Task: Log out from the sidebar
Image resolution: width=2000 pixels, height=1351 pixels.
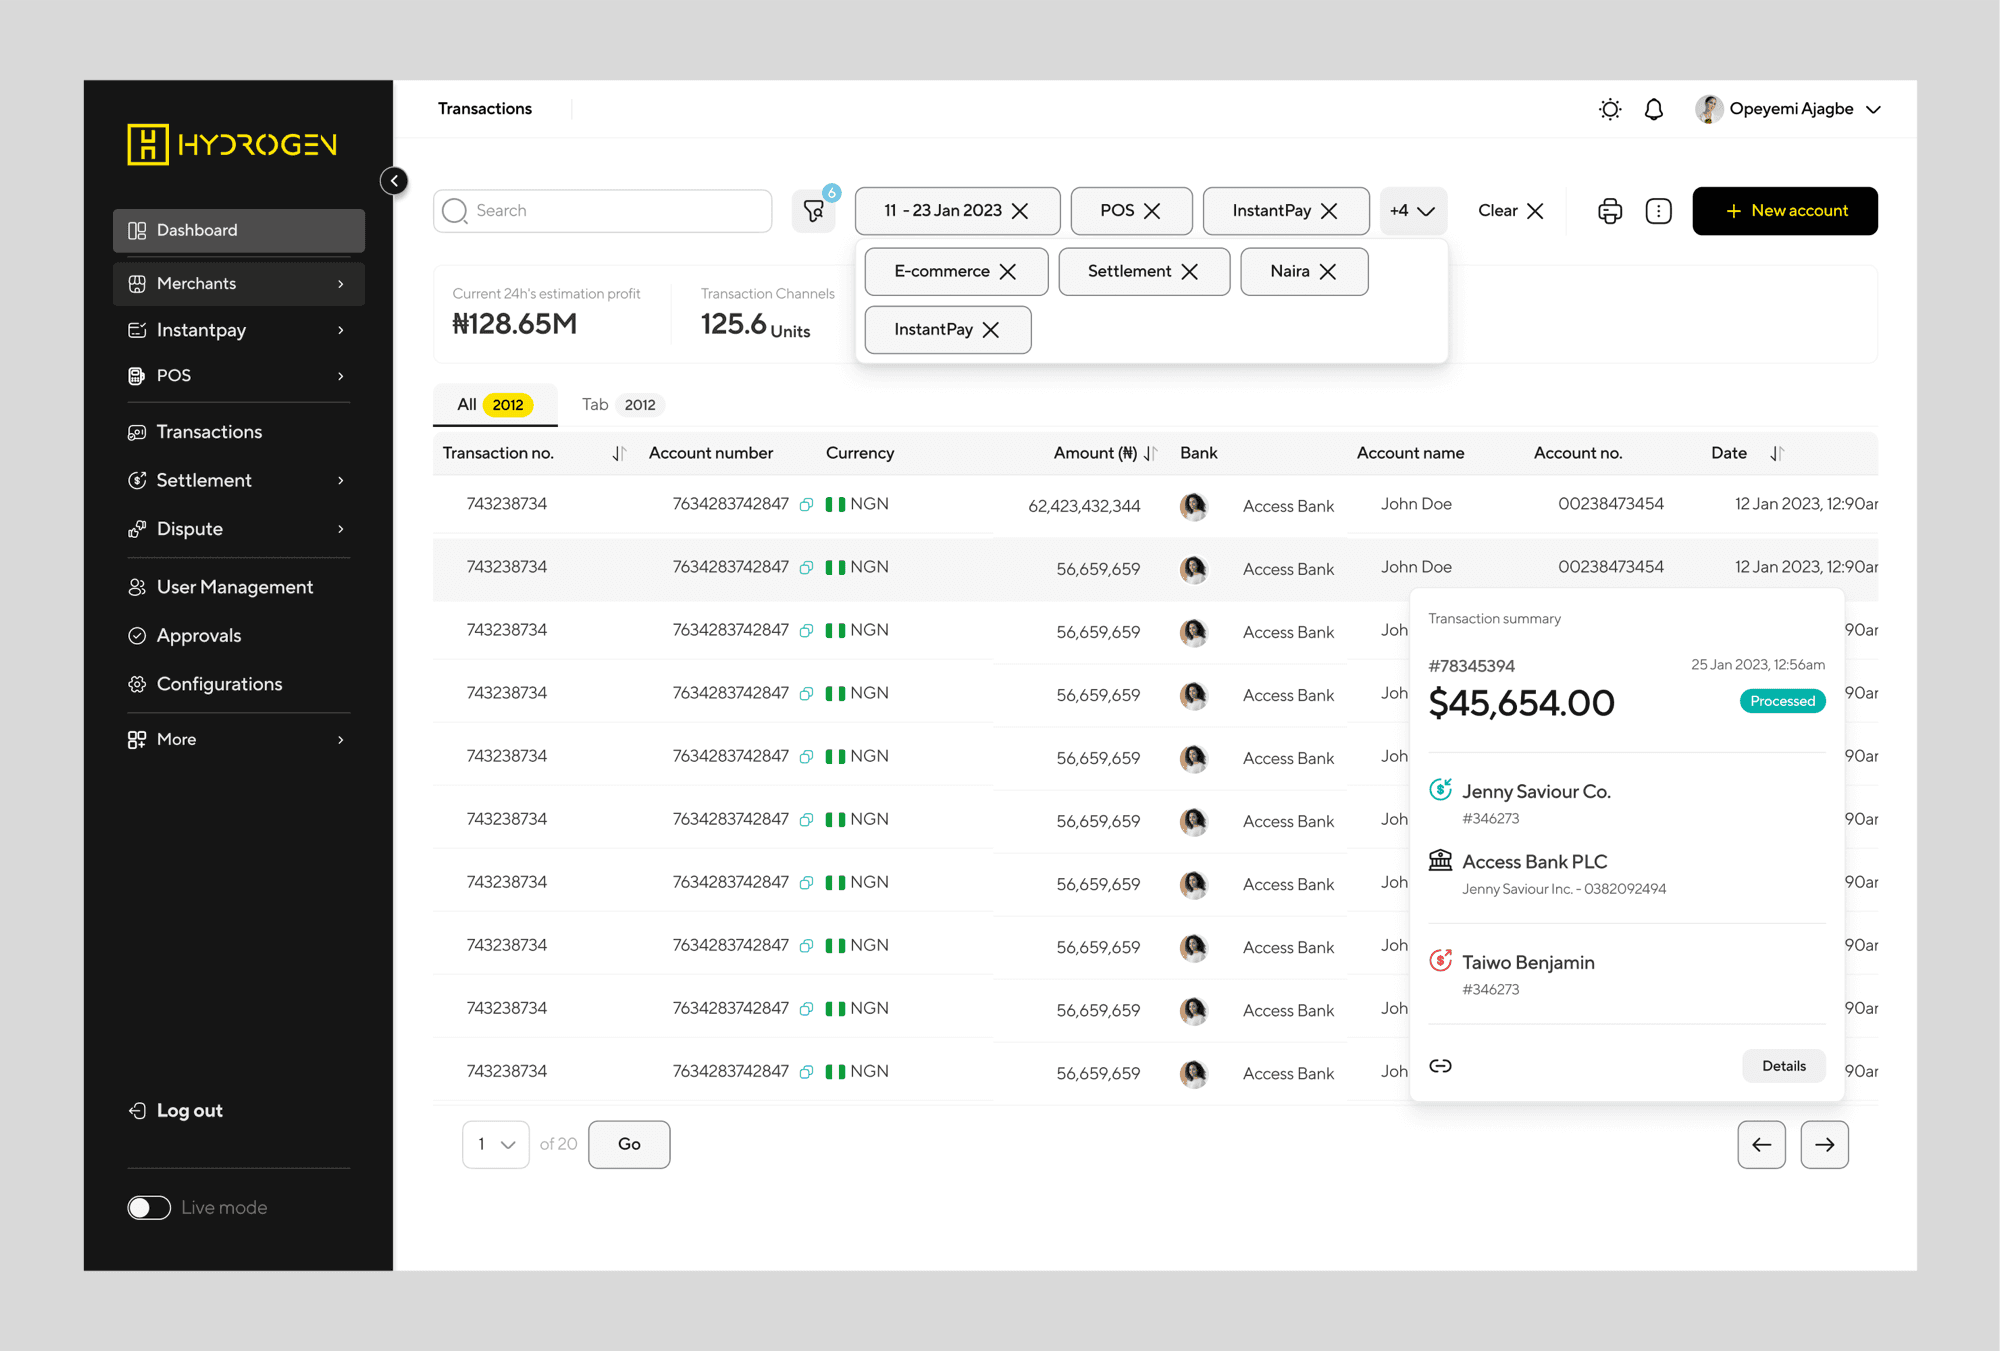Action: pyautogui.click(x=176, y=1111)
